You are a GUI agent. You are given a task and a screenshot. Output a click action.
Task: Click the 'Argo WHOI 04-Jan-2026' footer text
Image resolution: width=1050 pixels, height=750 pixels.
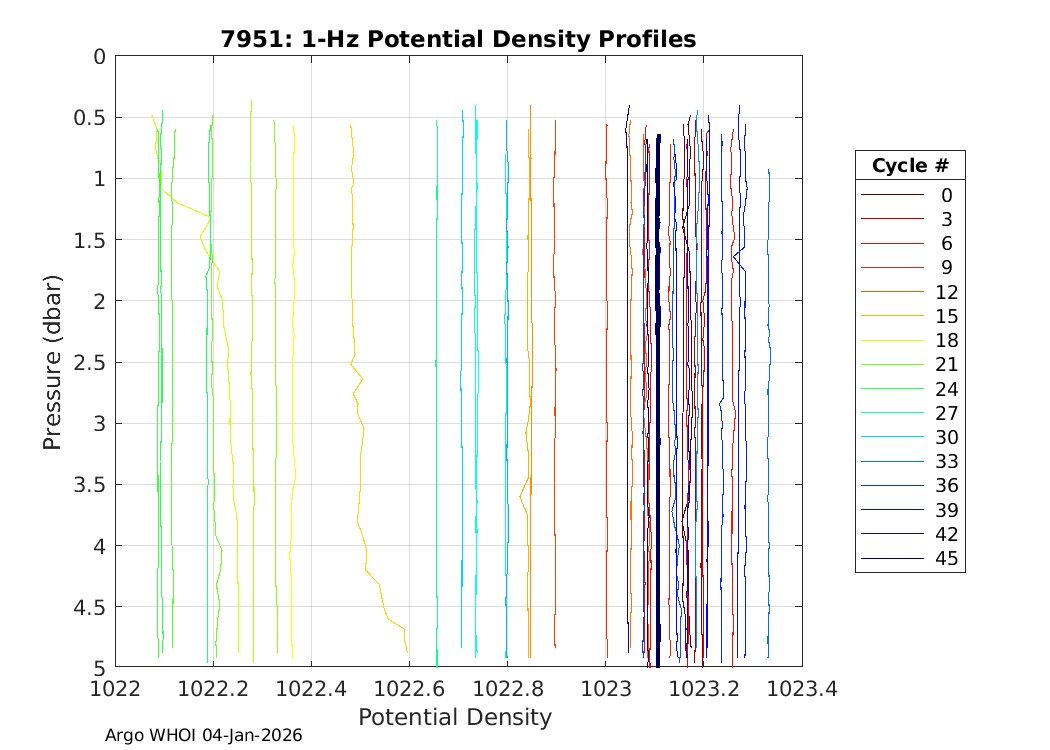pyautogui.click(x=204, y=735)
